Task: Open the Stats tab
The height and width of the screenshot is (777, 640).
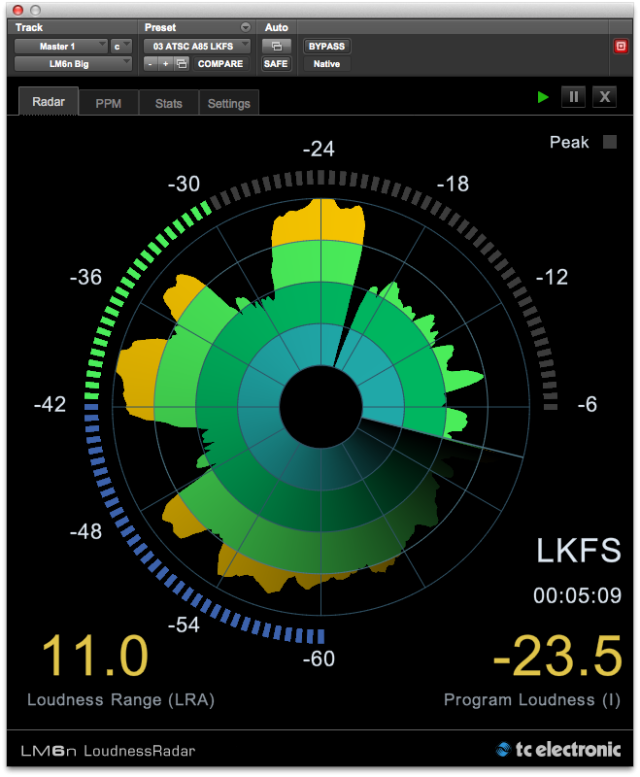Action: [x=168, y=103]
